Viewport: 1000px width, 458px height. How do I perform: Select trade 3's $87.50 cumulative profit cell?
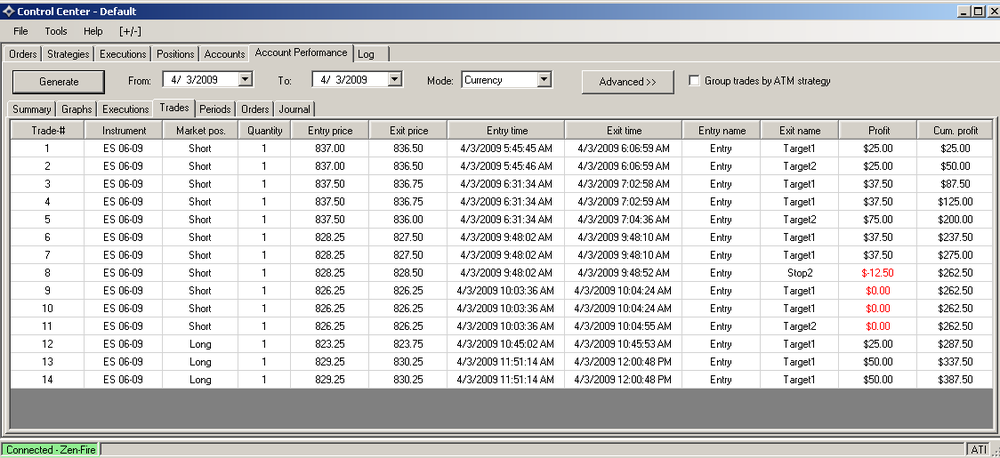955,184
